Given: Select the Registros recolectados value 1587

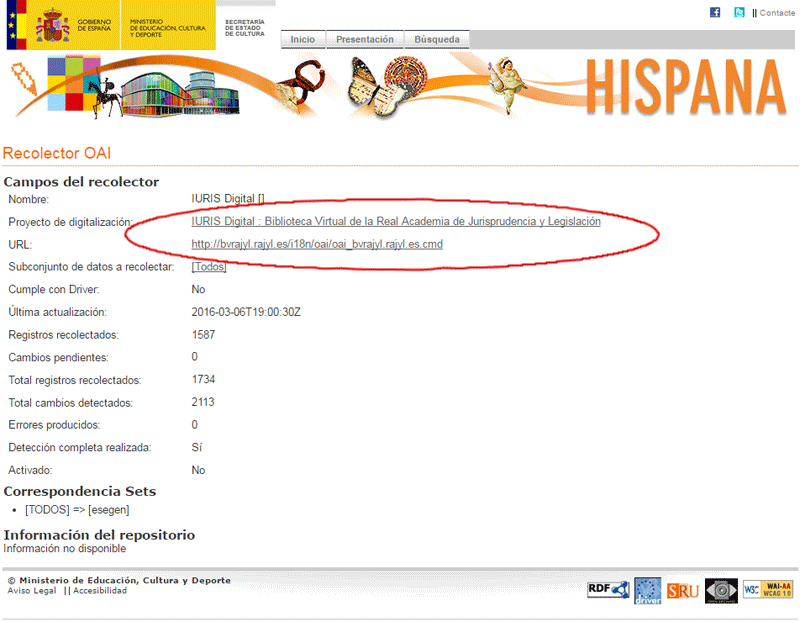Looking at the screenshot, I should click(x=203, y=335).
